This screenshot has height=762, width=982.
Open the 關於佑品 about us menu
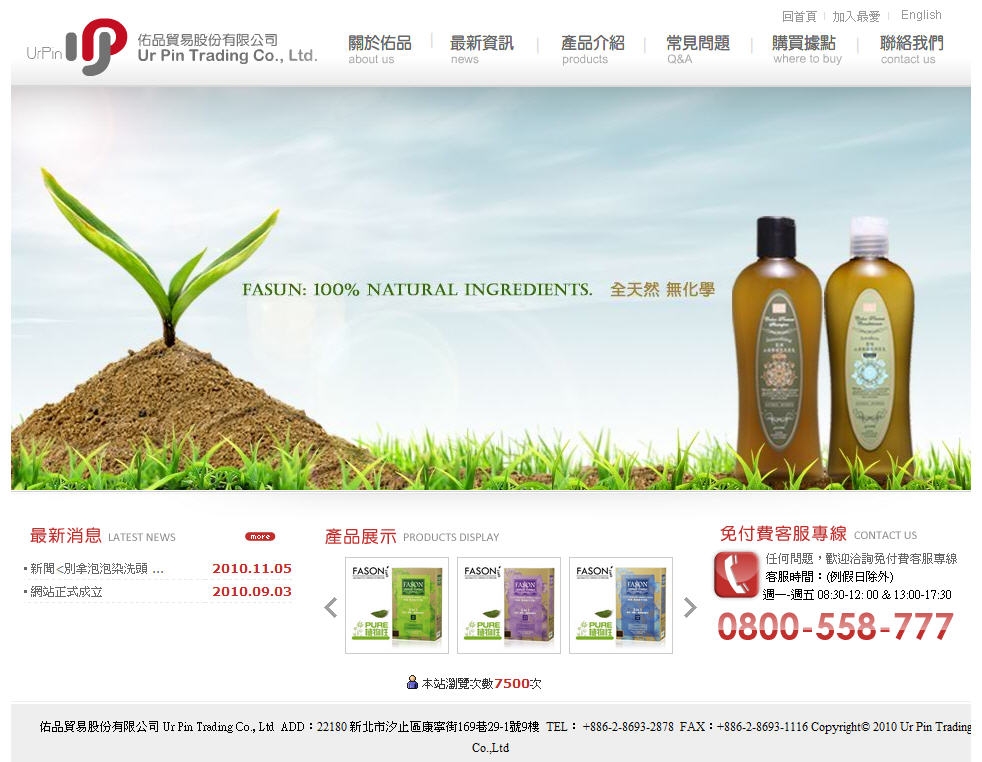(380, 49)
